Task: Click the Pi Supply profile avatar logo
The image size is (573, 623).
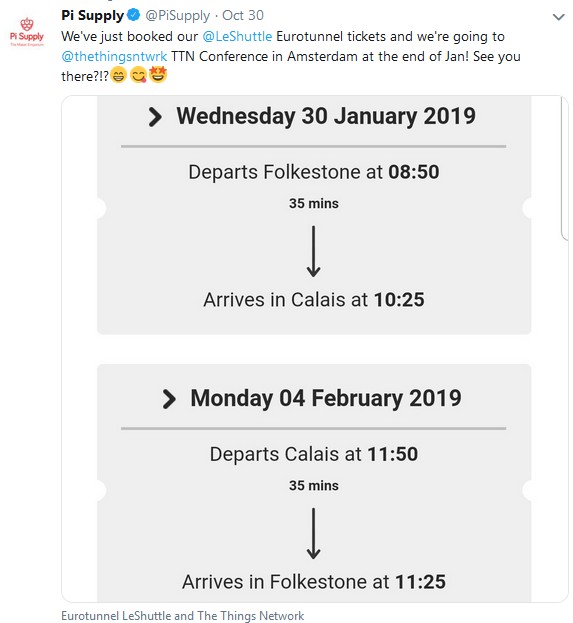Action: pyautogui.click(x=27, y=31)
